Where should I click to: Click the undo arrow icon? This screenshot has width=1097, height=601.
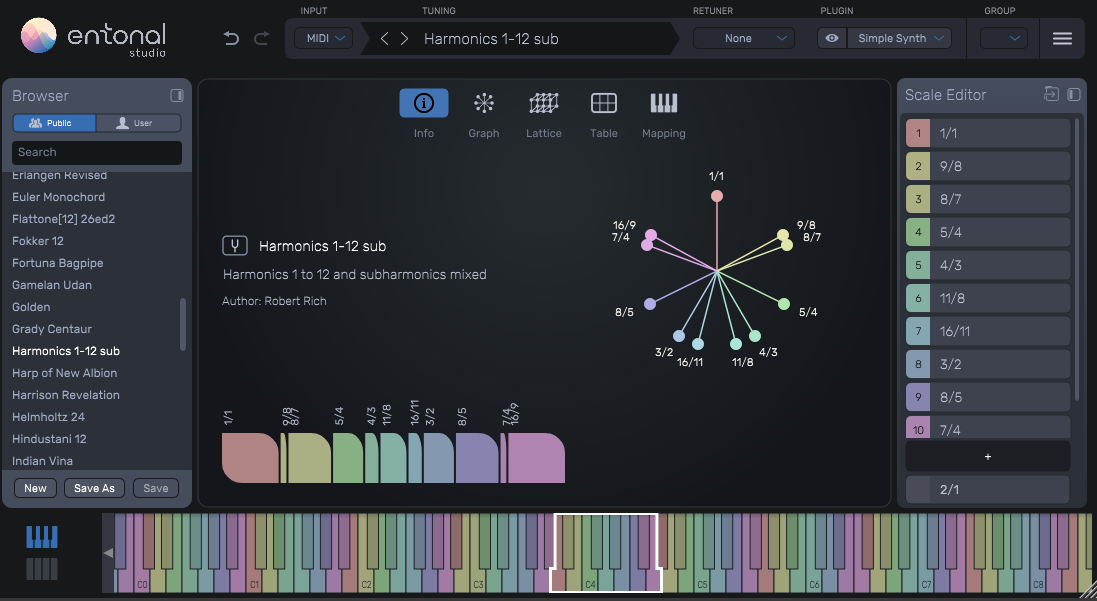[x=232, y=39]
